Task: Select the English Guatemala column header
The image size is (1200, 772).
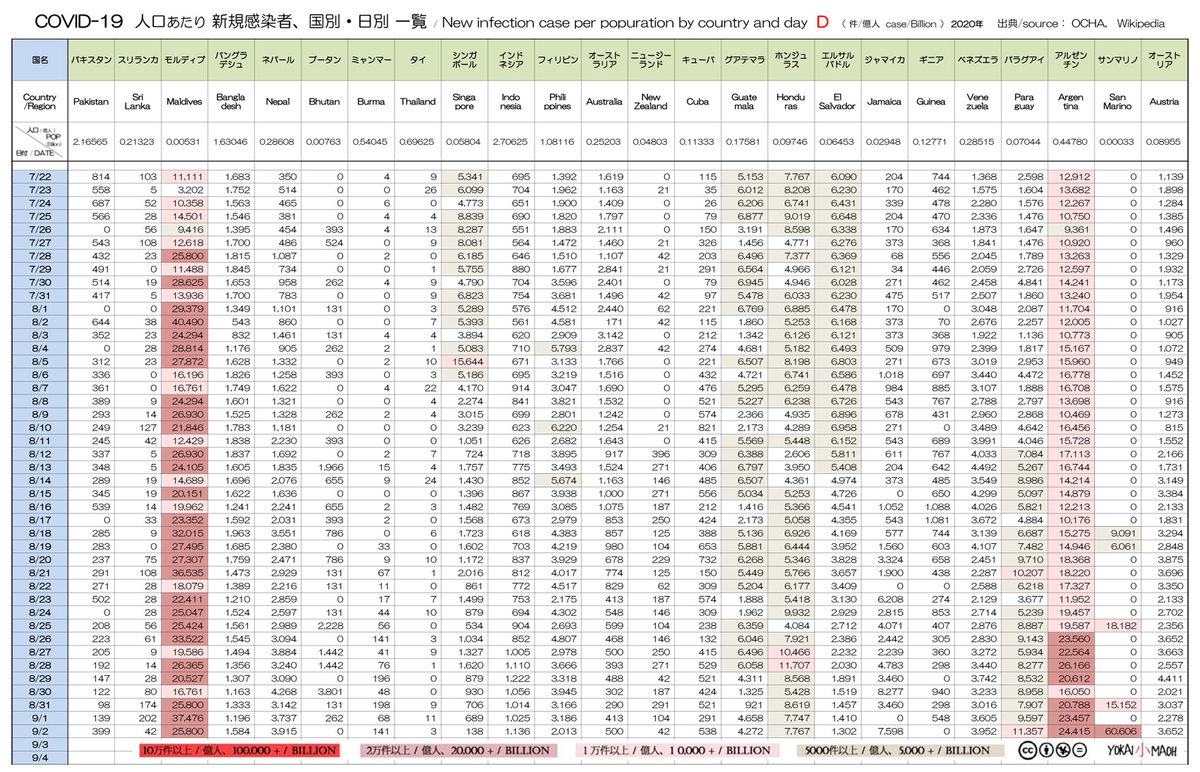Action: [743, 101]
